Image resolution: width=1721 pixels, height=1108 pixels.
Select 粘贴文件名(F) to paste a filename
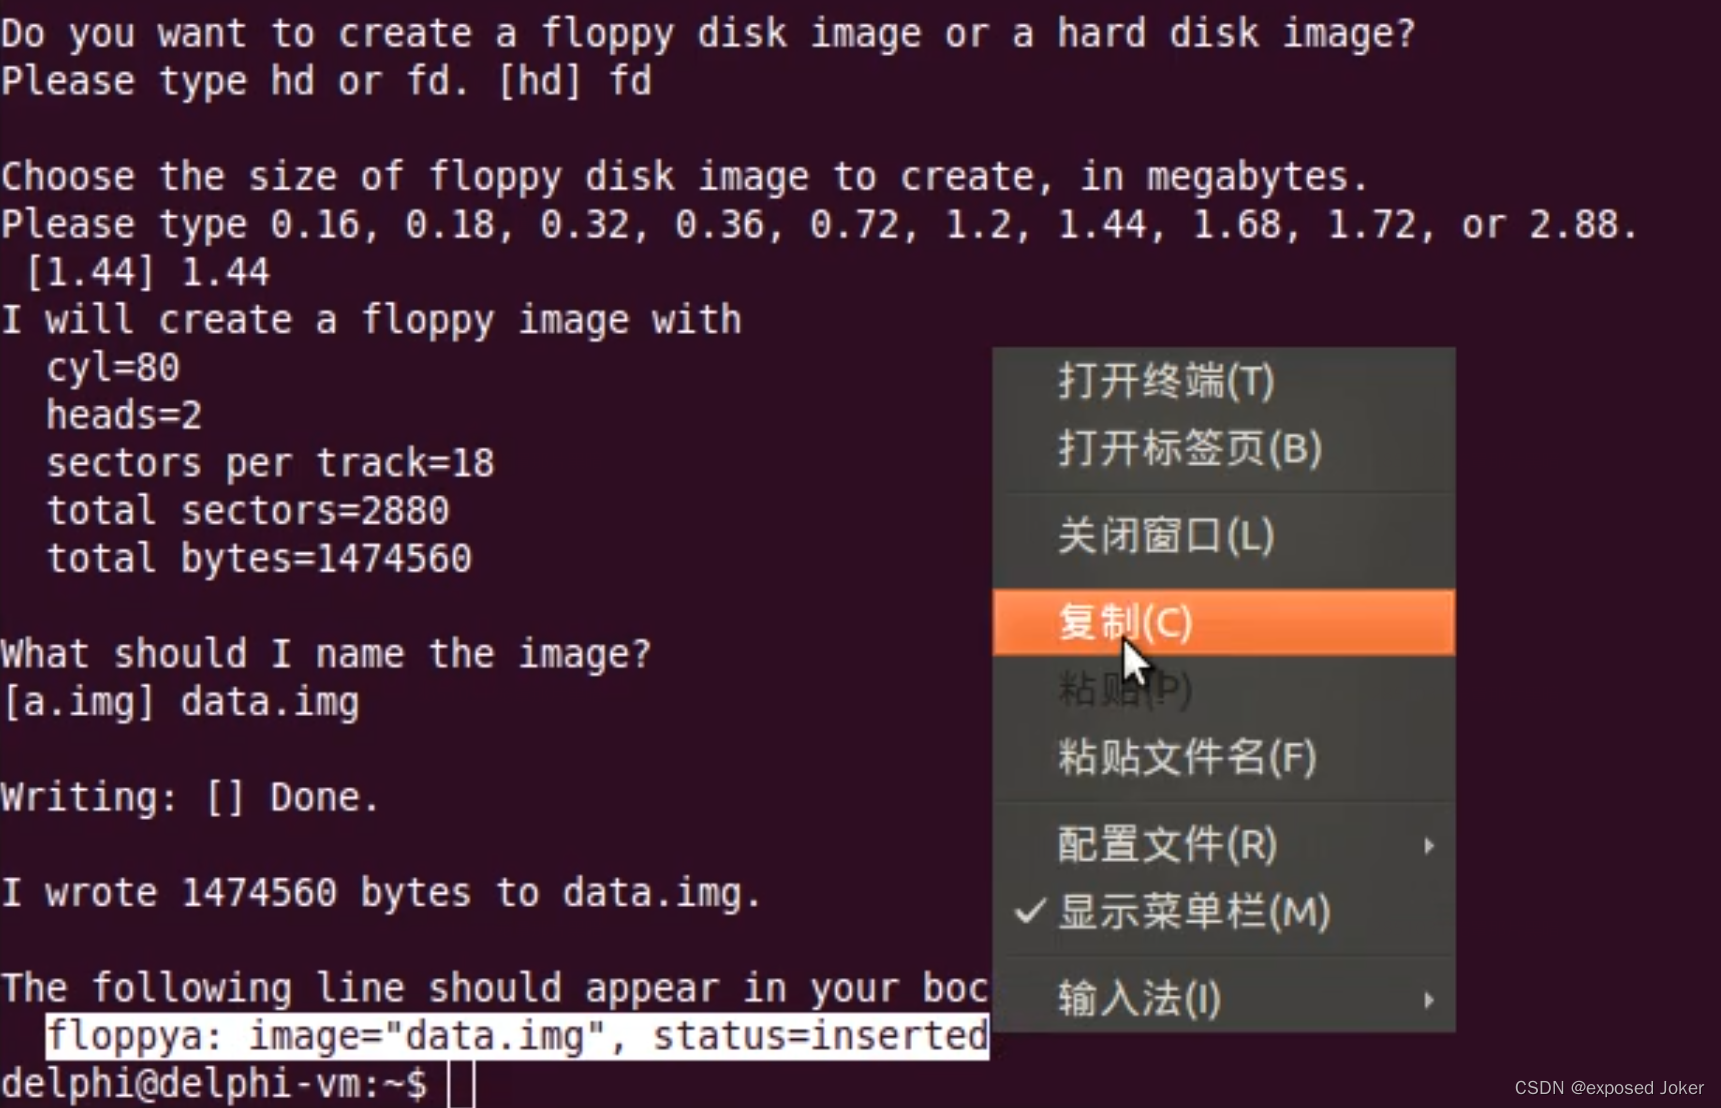click(x=1187, y=757)
